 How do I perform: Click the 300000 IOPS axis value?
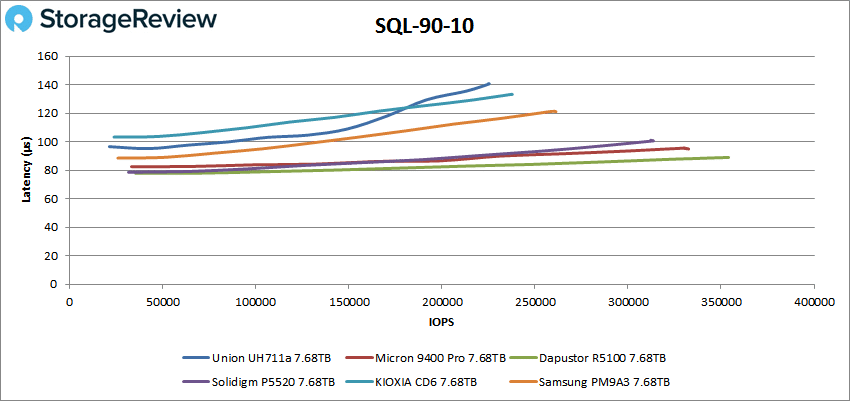628,301
